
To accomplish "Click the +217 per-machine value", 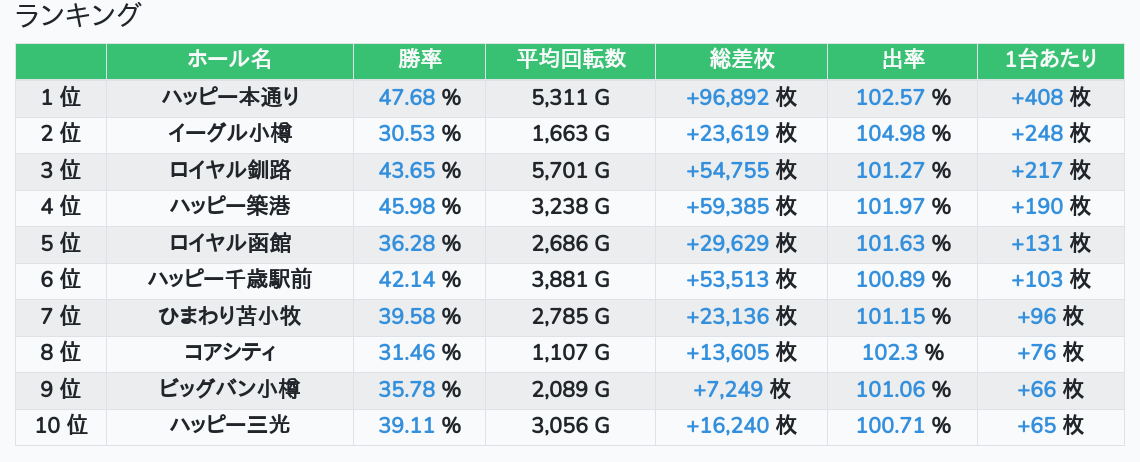I will pyautogui.click(x=1037, y=170).
